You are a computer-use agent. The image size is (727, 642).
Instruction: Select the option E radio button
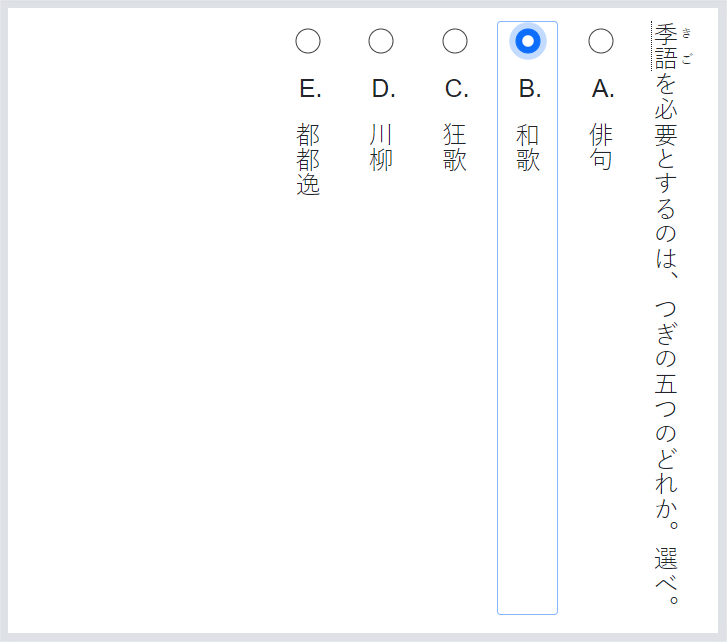[x=308, y=41]
